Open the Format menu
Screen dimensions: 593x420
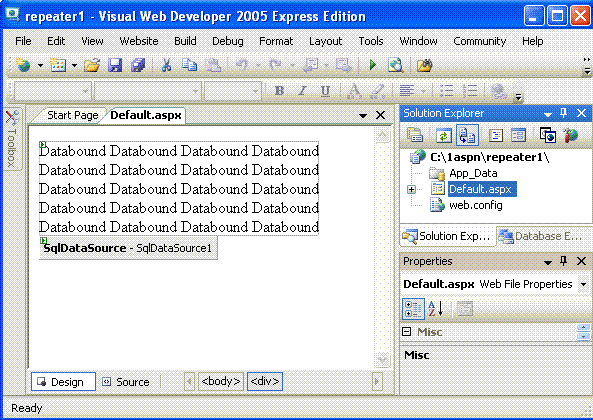(276, 41)
